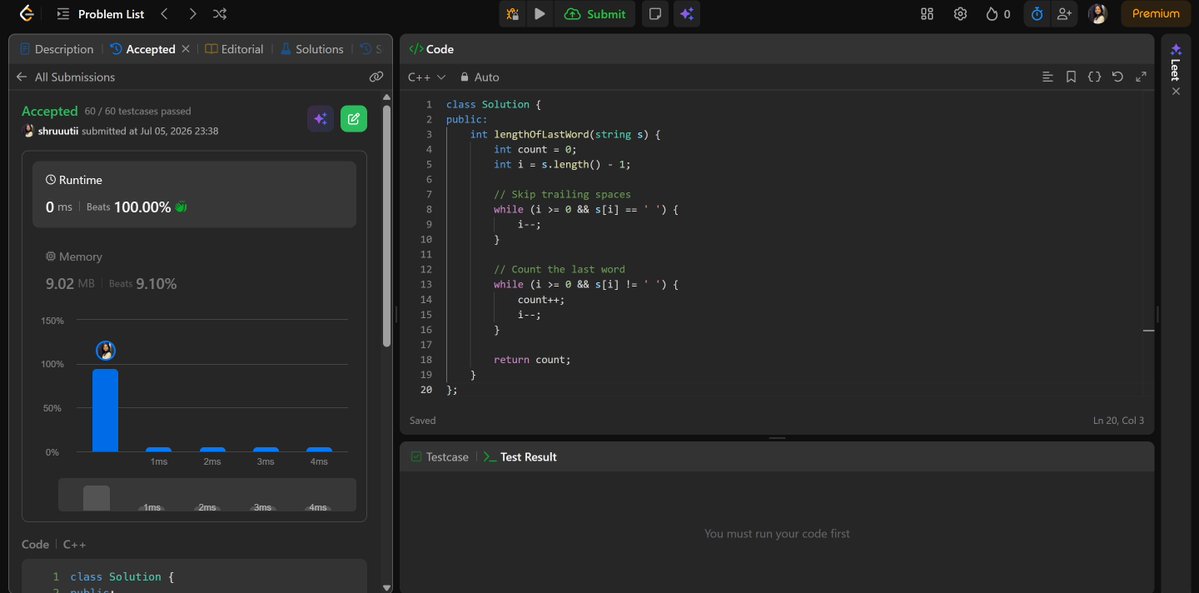Click the Saved status text
1199x593 pixels.
(x=422, y=420)
